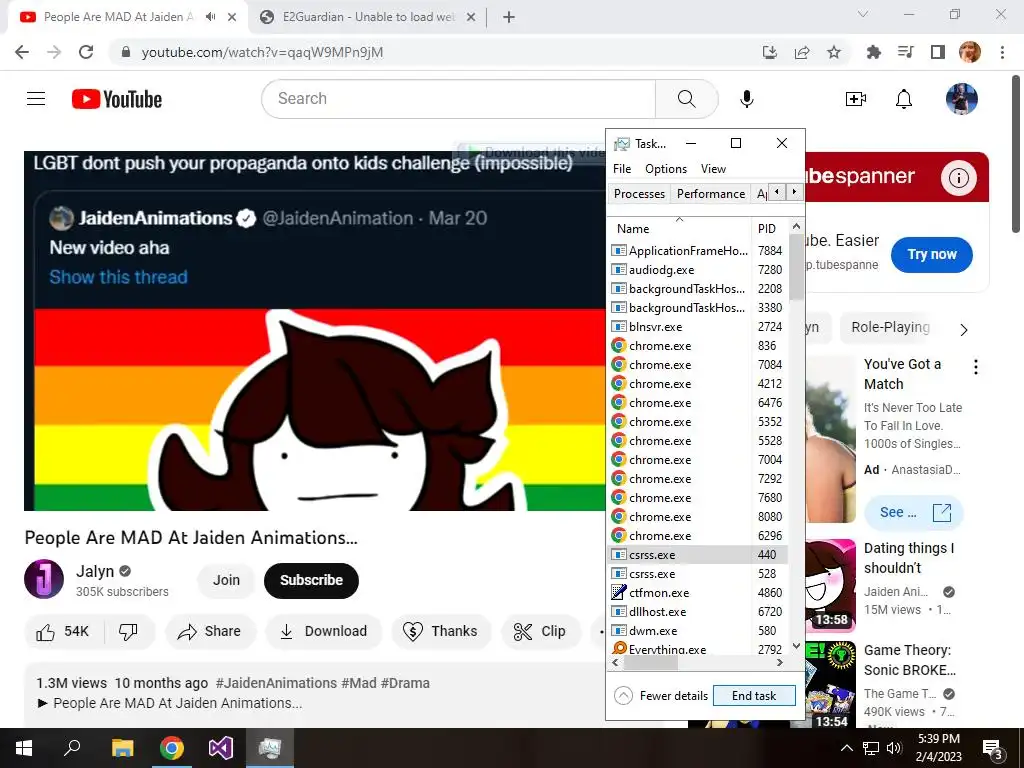Select the audiodg.exe process row

[697, 269]
